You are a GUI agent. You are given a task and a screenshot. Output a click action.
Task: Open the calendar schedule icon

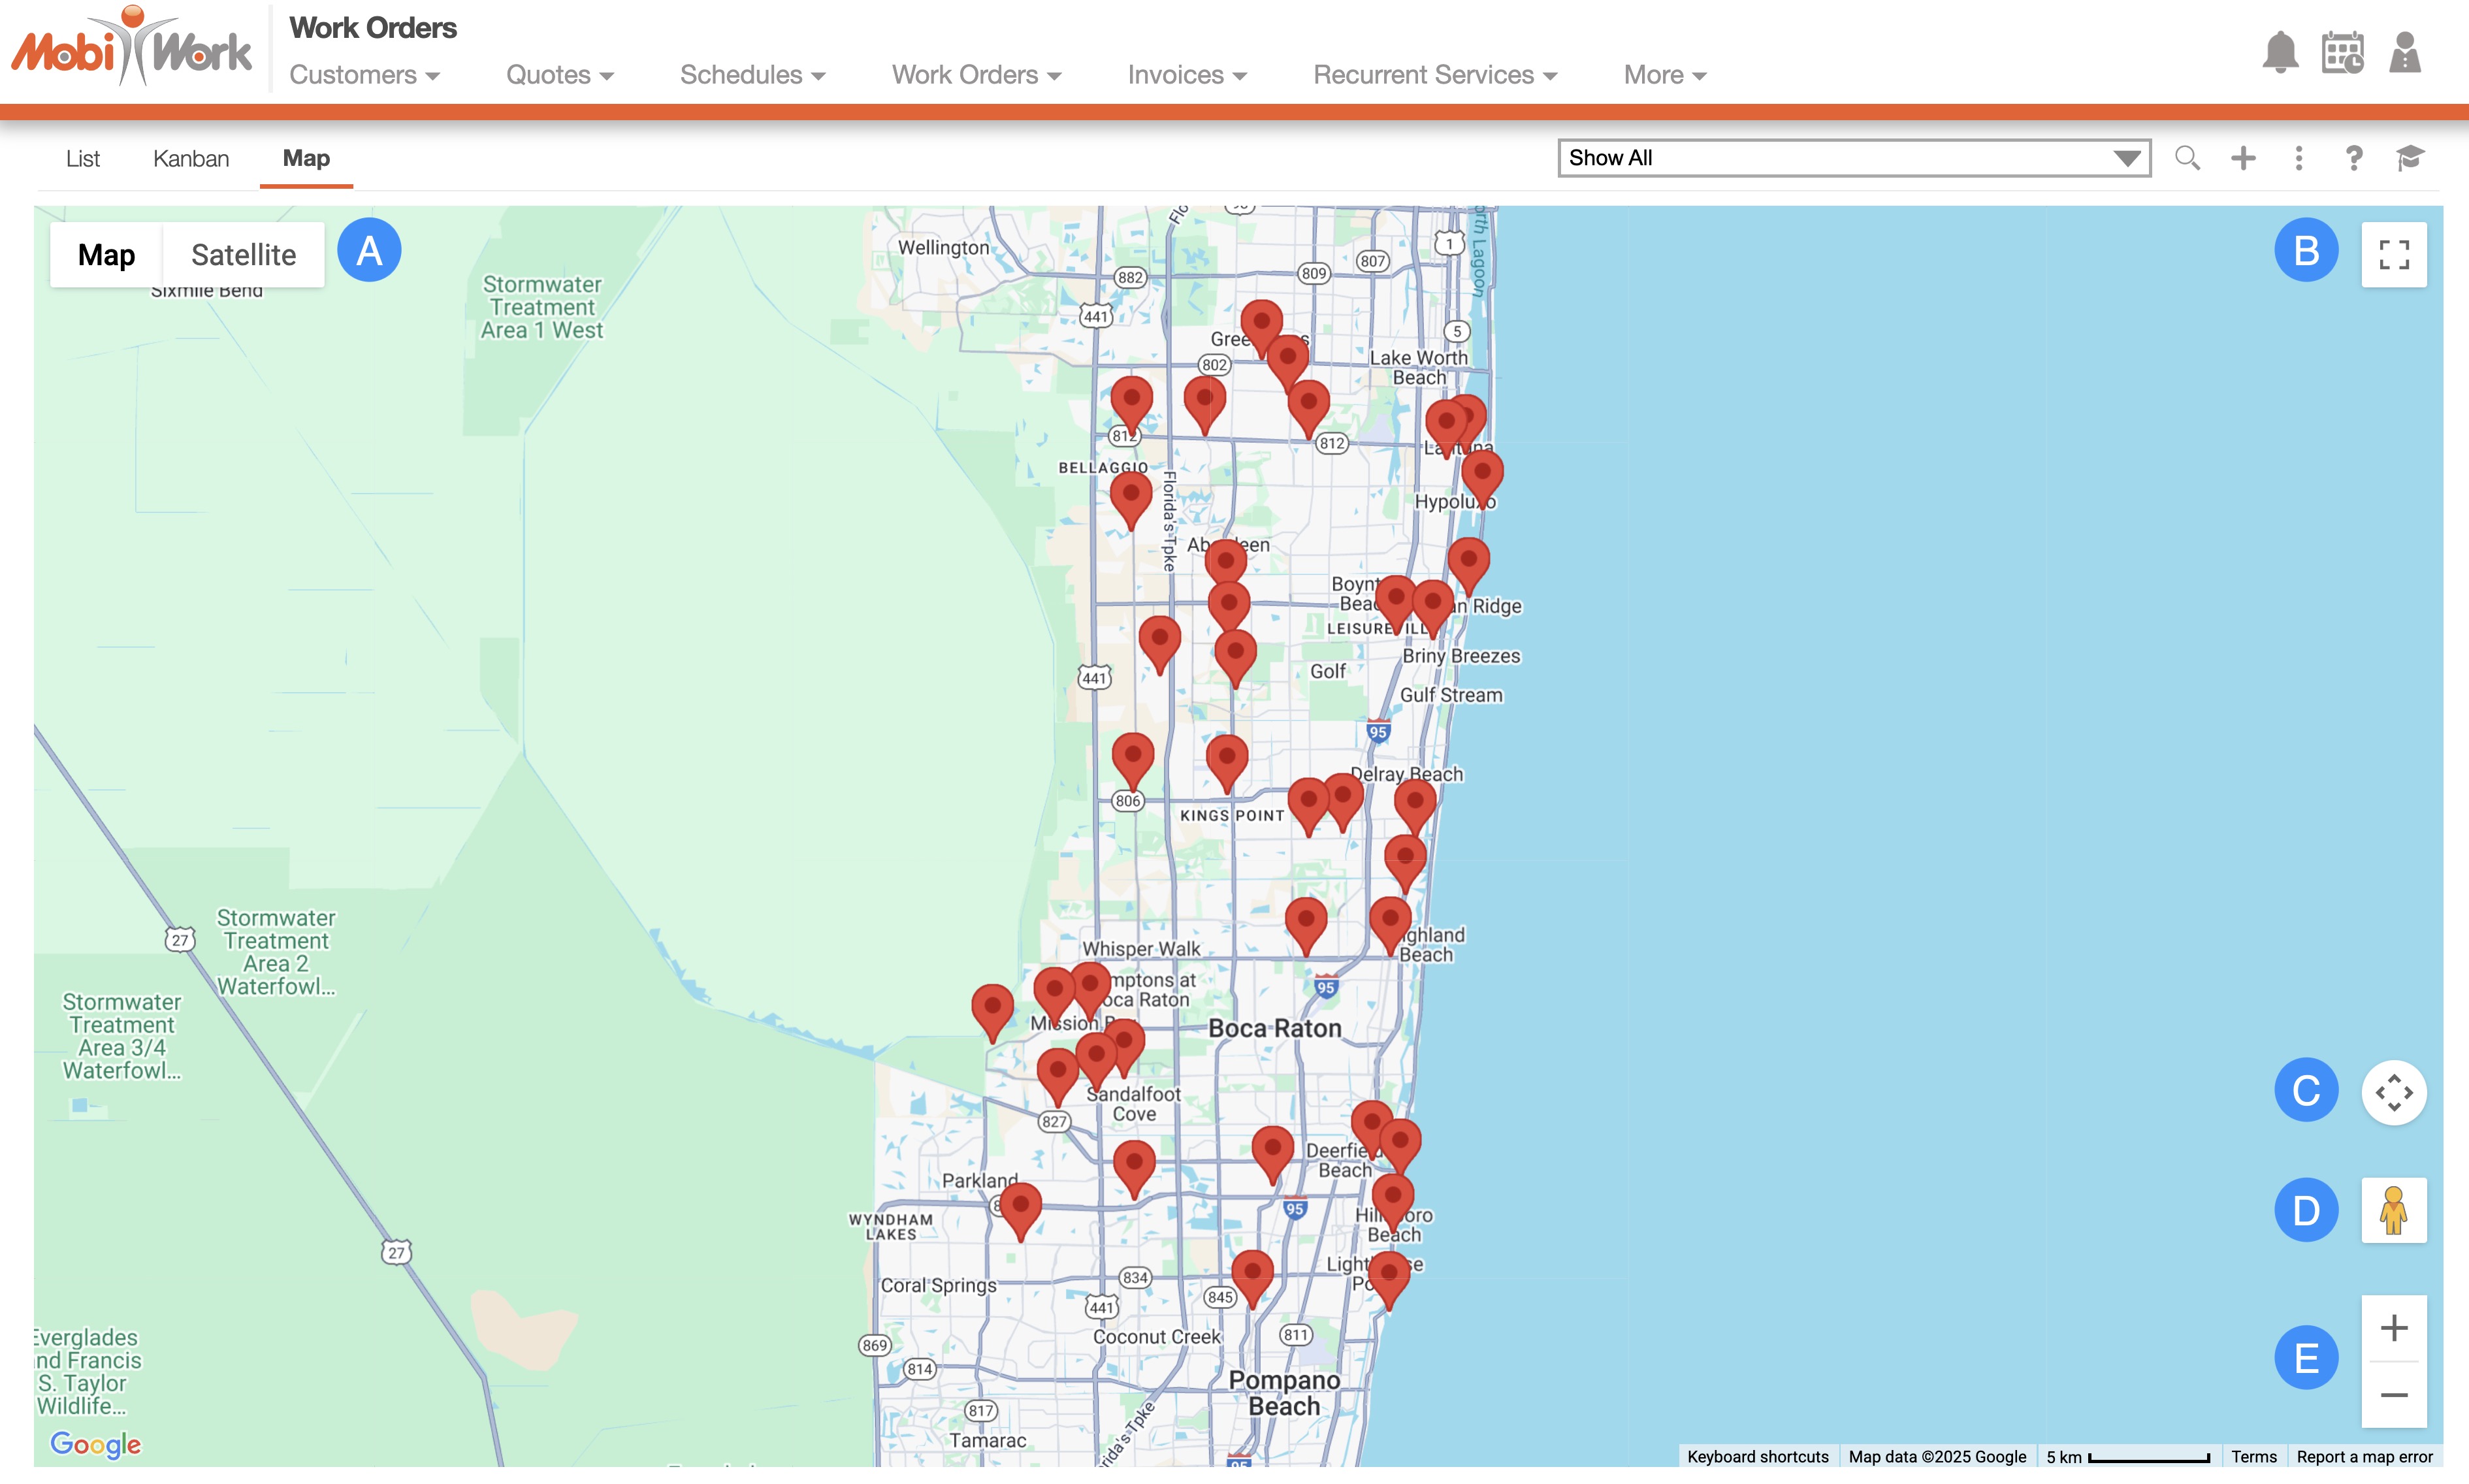coord(2342,53)
